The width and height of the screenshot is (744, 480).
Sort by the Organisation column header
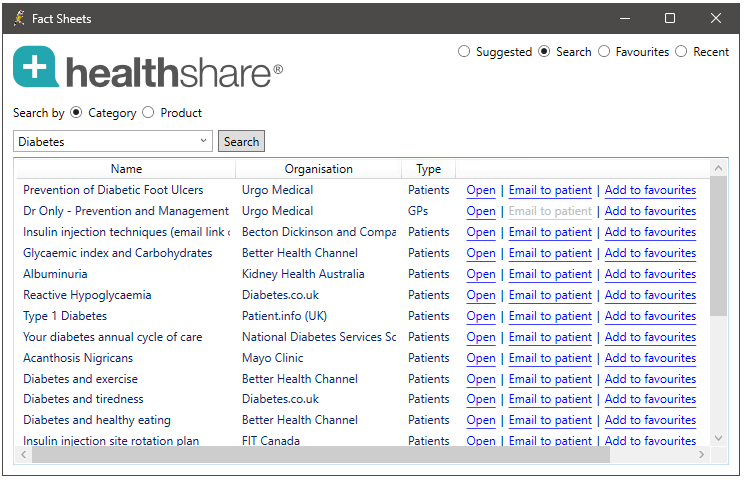pyautogui.click(x=318, y=169)
